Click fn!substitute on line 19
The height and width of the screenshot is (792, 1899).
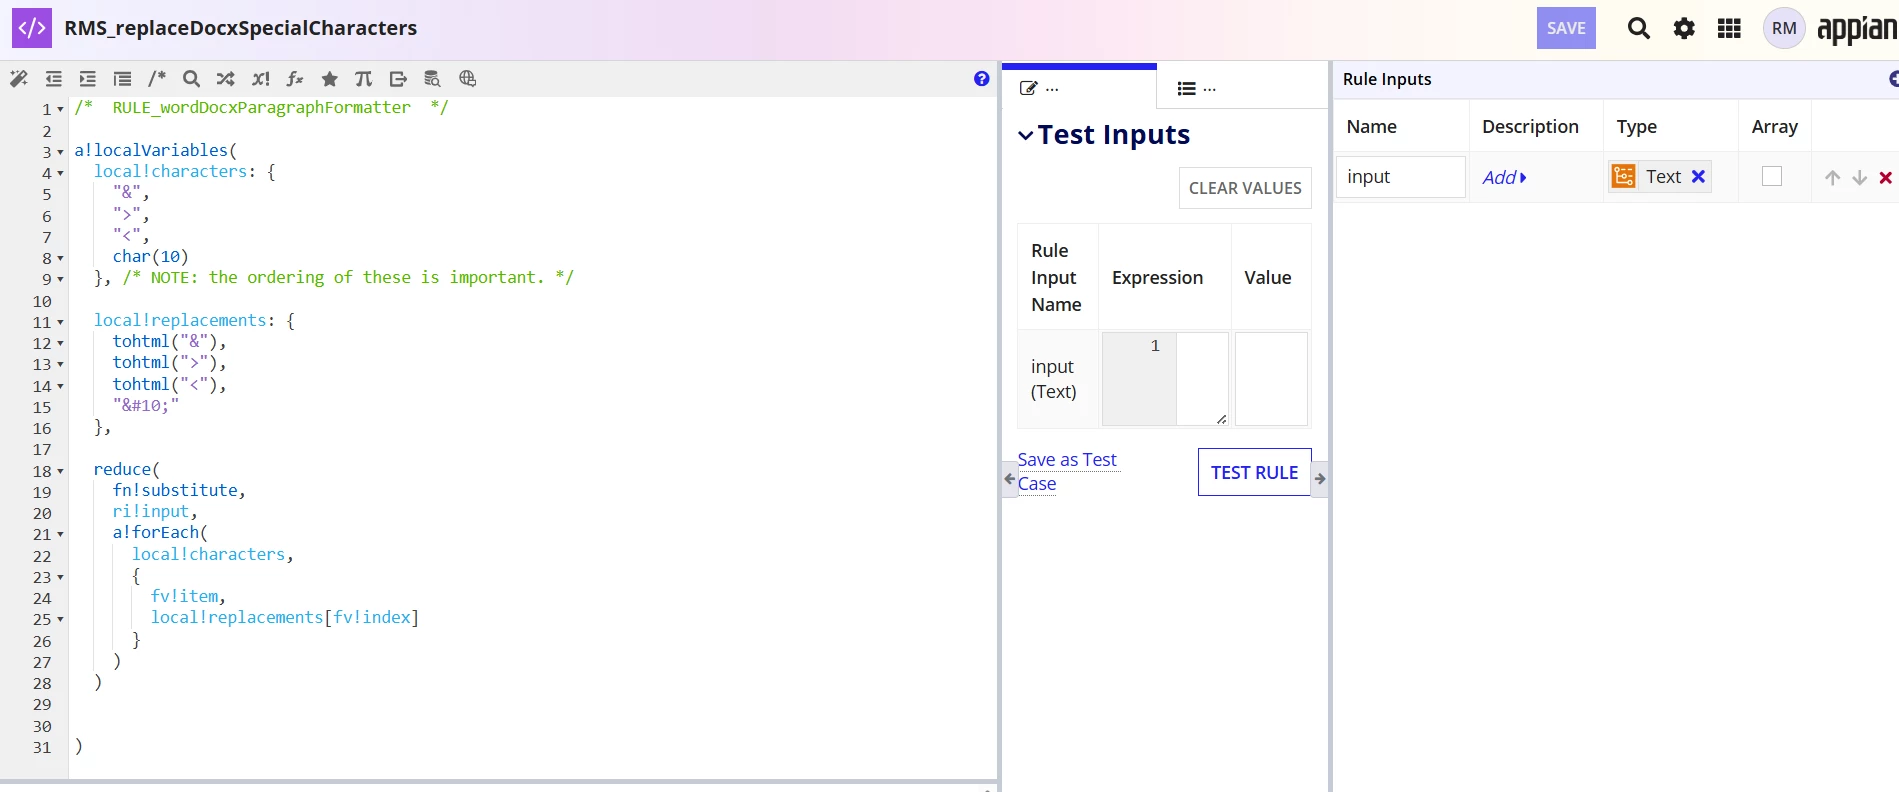(x=175, y=490)
